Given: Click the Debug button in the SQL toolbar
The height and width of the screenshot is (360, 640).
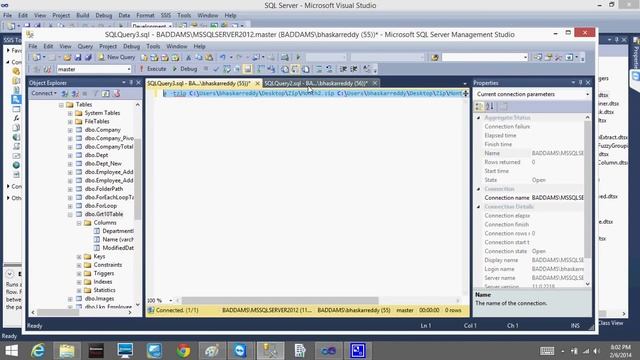Looking at the screenshot, I should click(185, 69).
